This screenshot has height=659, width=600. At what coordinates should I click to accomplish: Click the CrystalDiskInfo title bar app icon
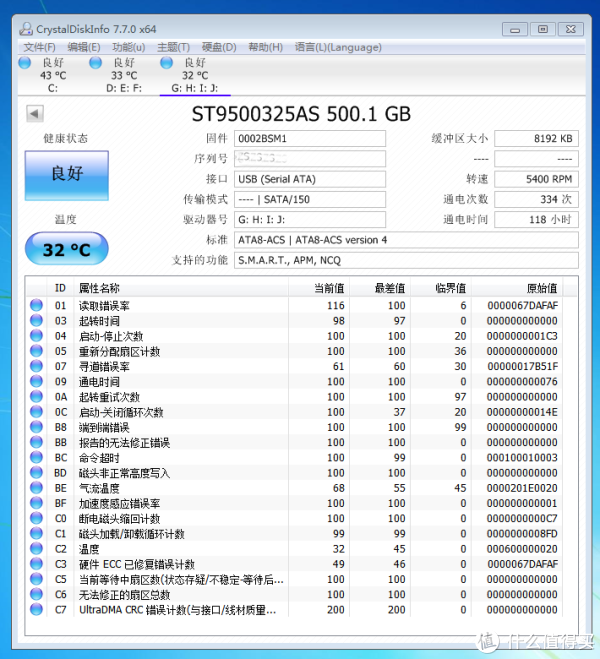pos(26,29)
